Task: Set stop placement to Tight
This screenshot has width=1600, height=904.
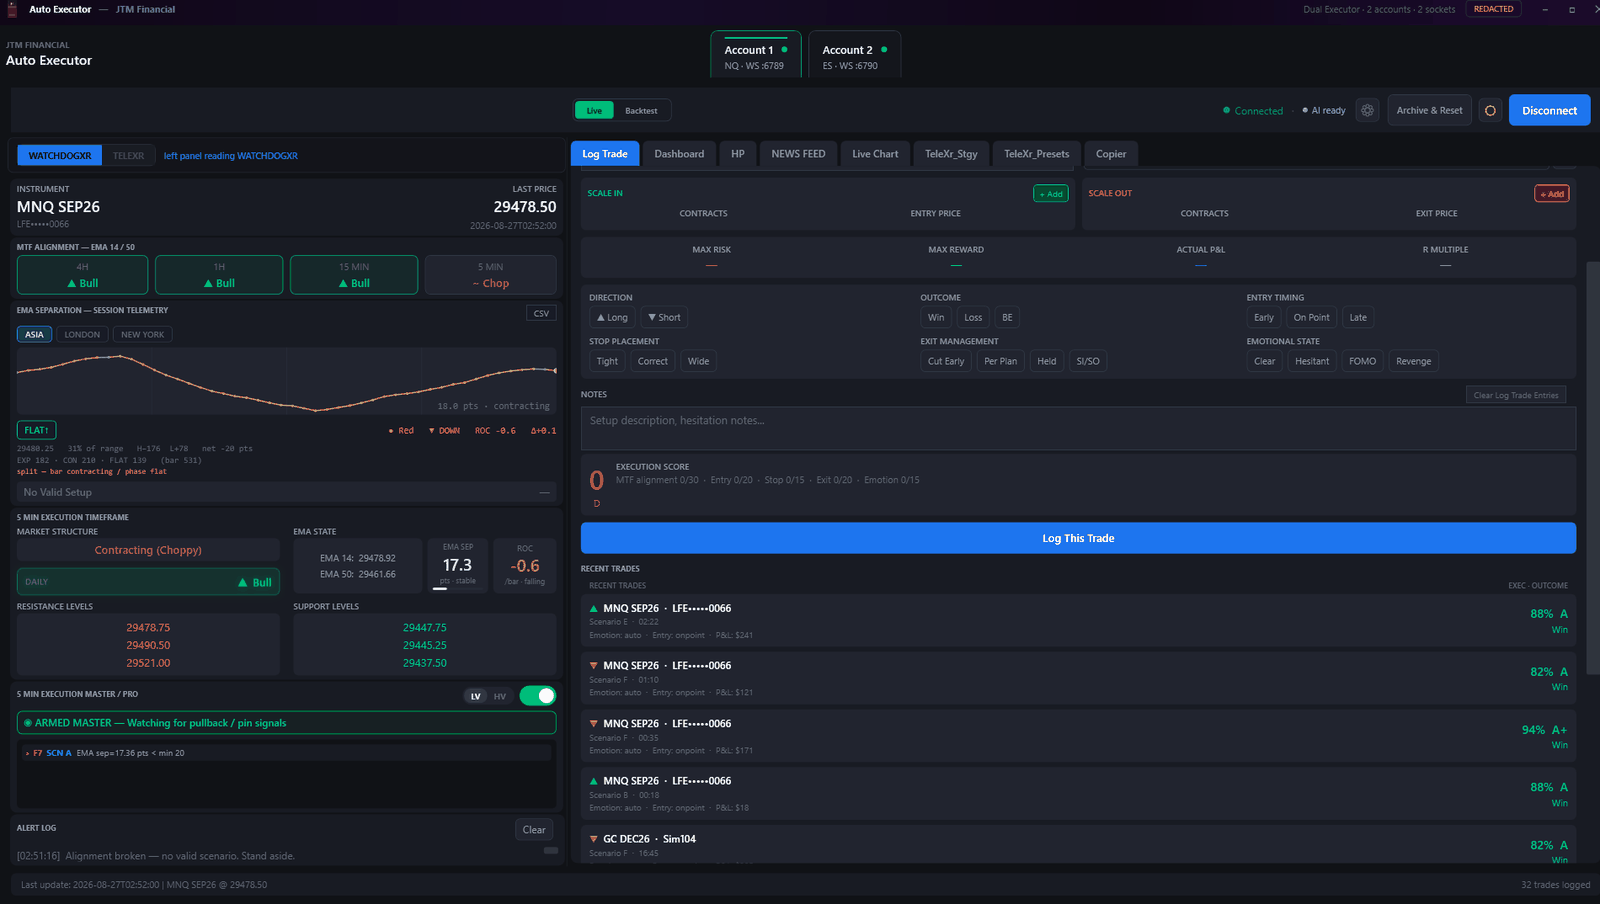Action: tap(607, 362)
